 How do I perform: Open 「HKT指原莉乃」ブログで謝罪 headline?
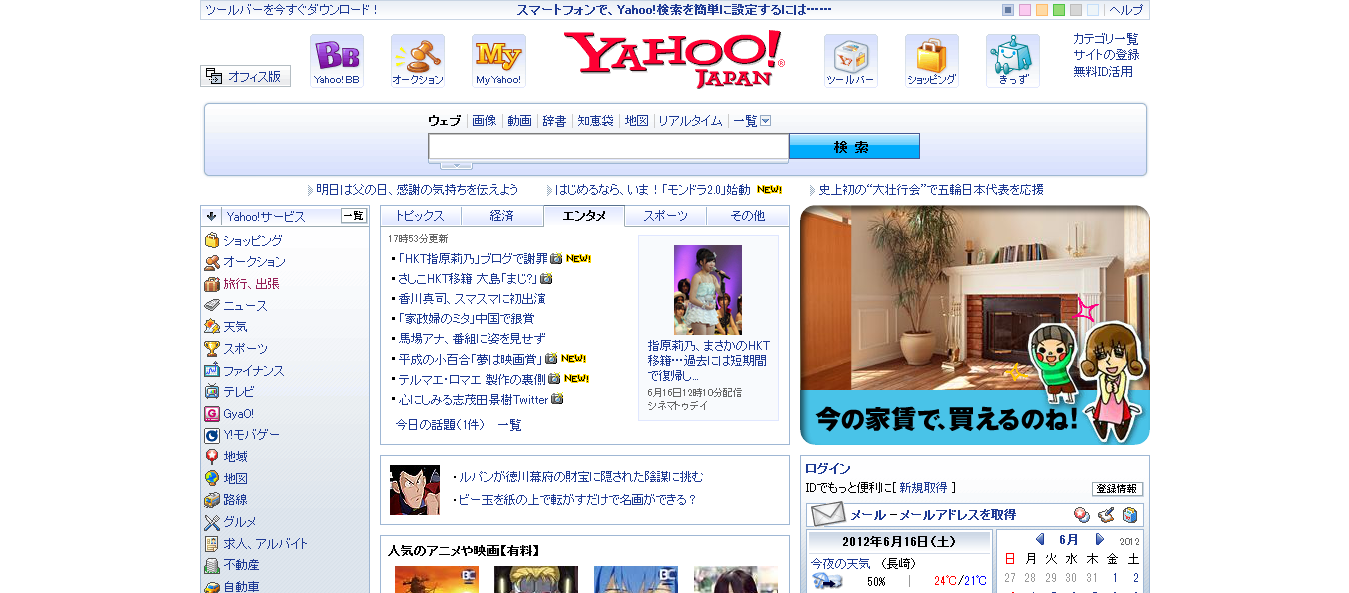coord(472,259)
